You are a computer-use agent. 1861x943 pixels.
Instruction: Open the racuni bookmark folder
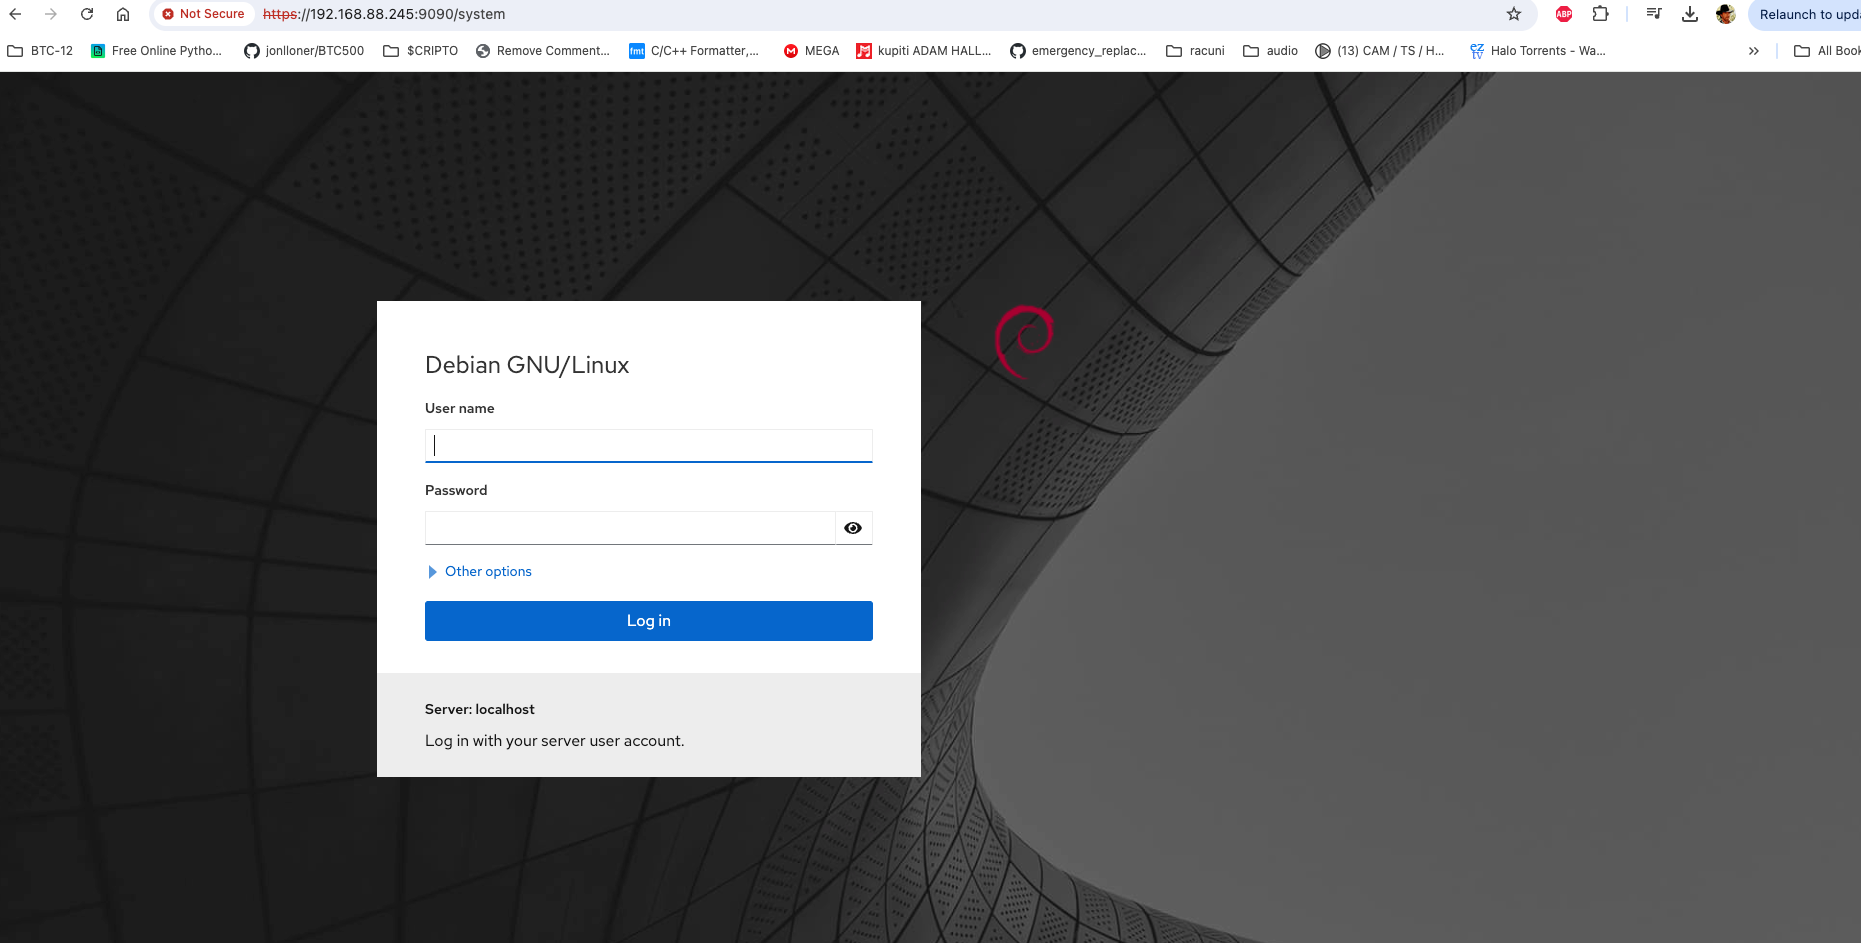tap(1195, 51)
